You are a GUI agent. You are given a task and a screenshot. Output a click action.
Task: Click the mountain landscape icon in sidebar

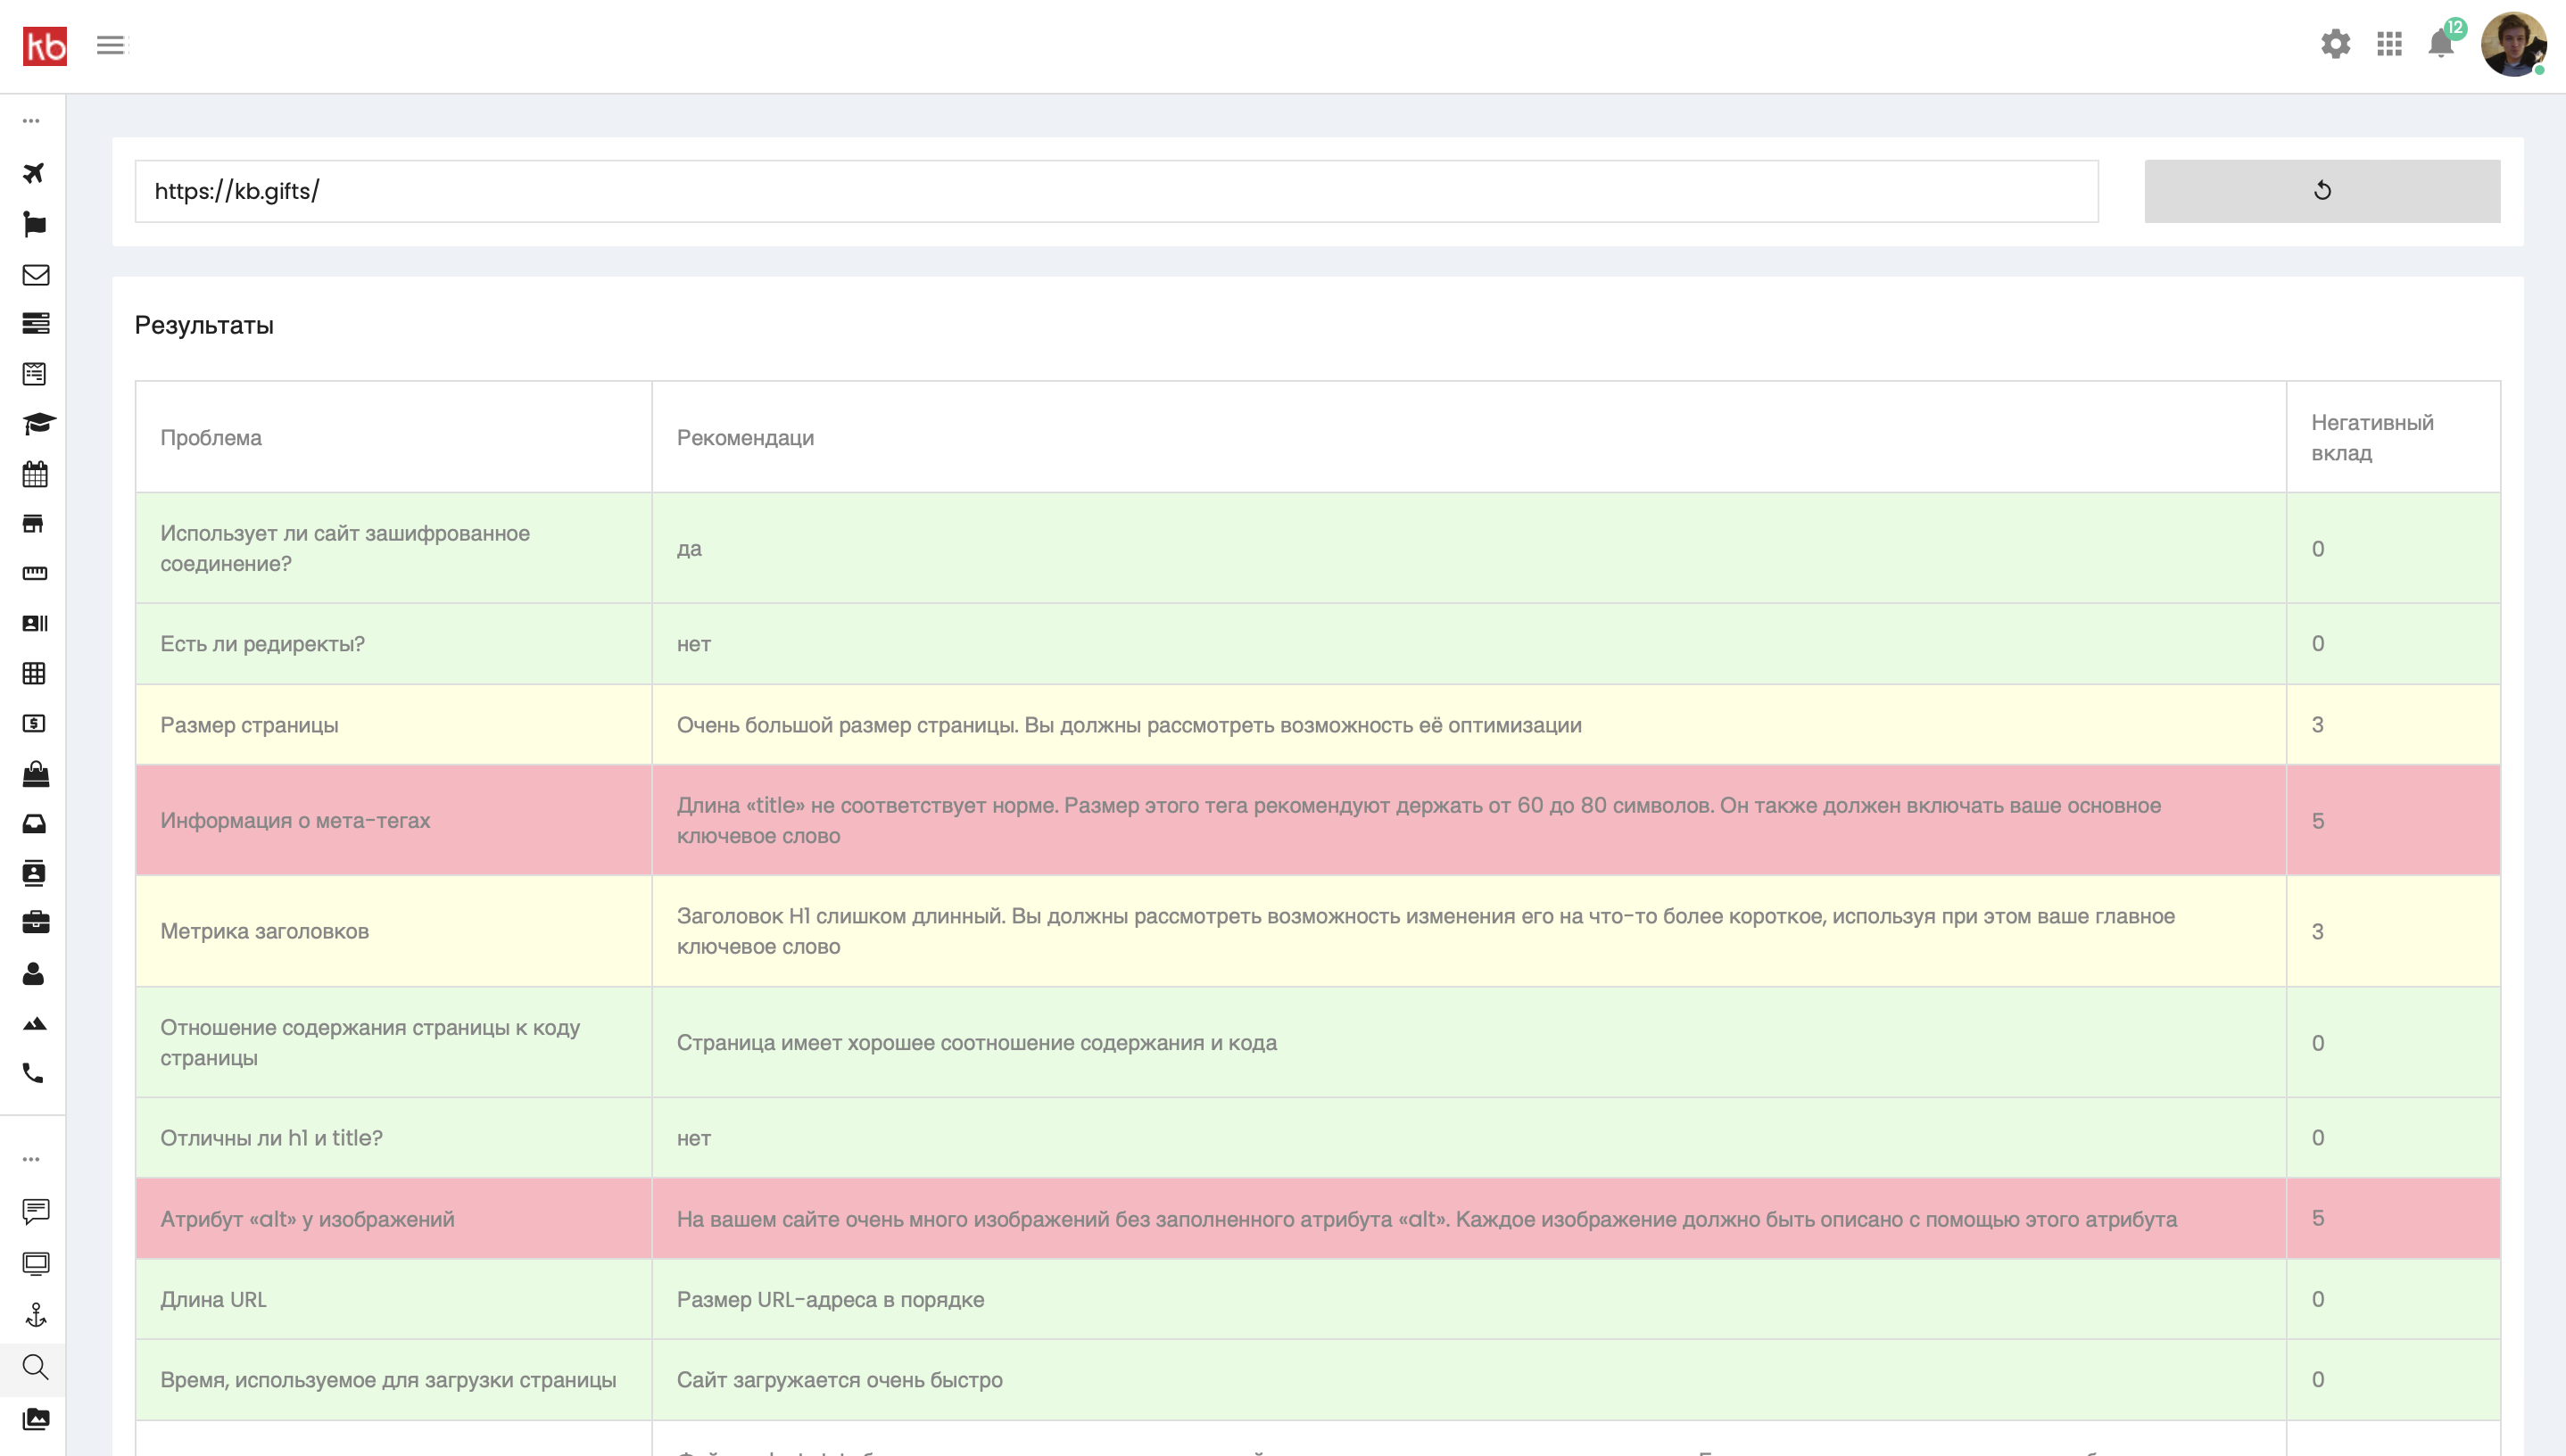[x=35, y=1023]
